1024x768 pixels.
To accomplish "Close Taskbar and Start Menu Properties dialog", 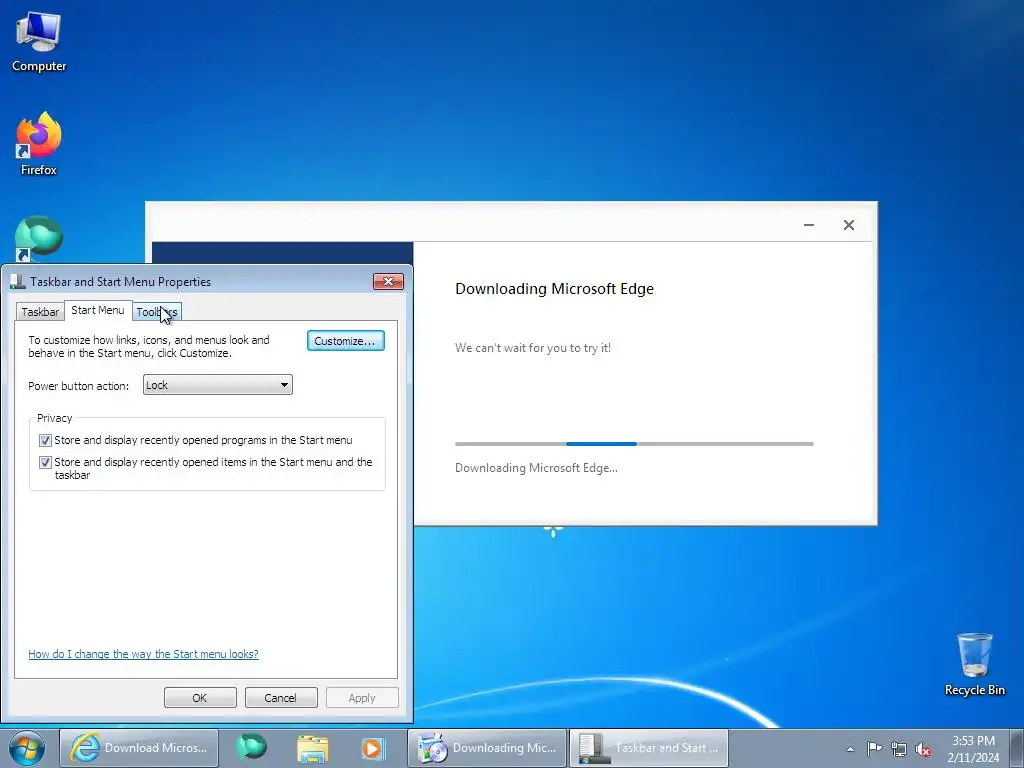I will tap(389, 281).
